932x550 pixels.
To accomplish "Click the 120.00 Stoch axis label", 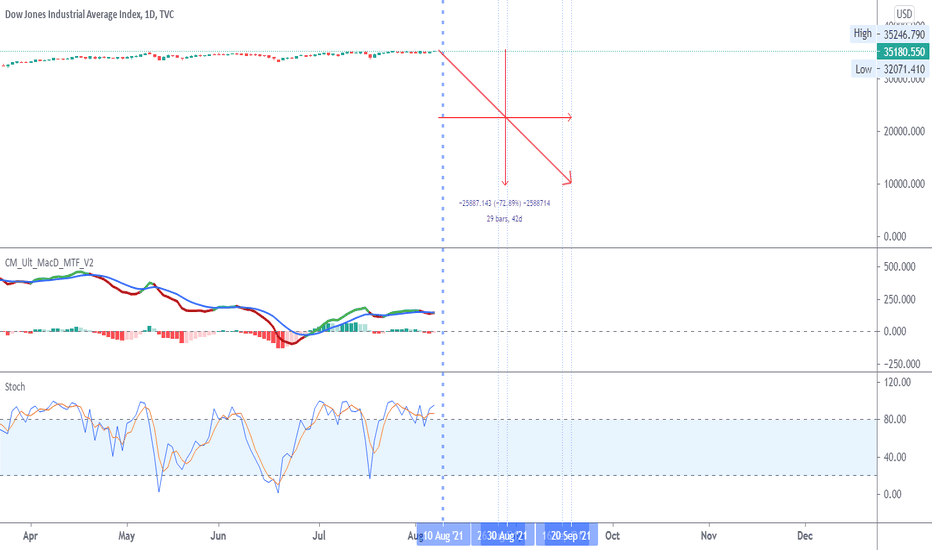I will pos(898,382).
